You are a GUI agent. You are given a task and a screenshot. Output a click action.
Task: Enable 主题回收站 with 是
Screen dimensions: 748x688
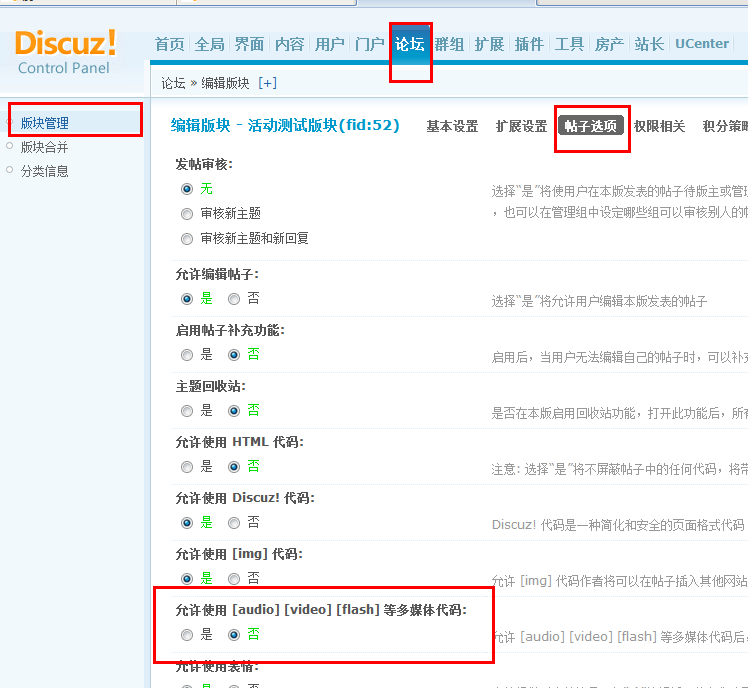click(x=187, y=411)
